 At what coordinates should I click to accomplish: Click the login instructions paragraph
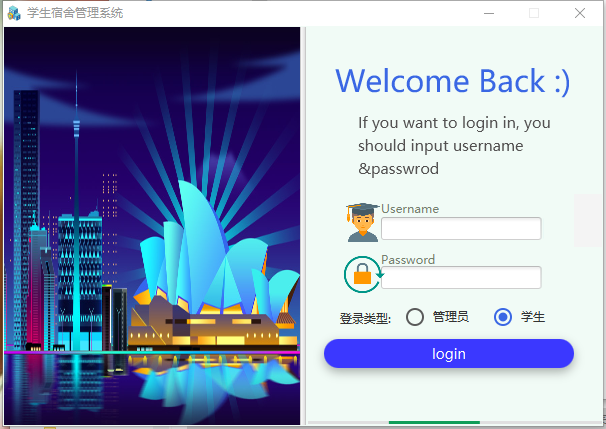pyautogui.click(x=454, y=146)
